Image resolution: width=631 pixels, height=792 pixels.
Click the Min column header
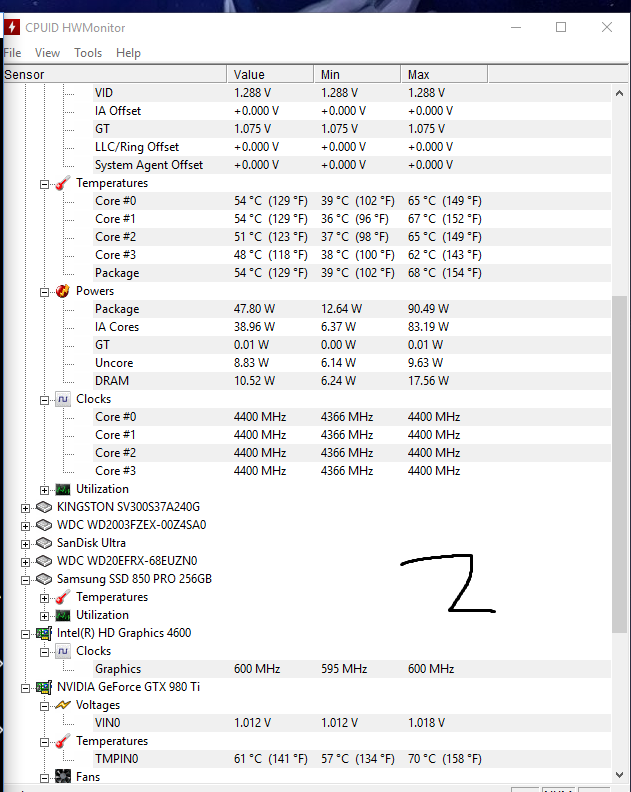click(x=357, y=74)
